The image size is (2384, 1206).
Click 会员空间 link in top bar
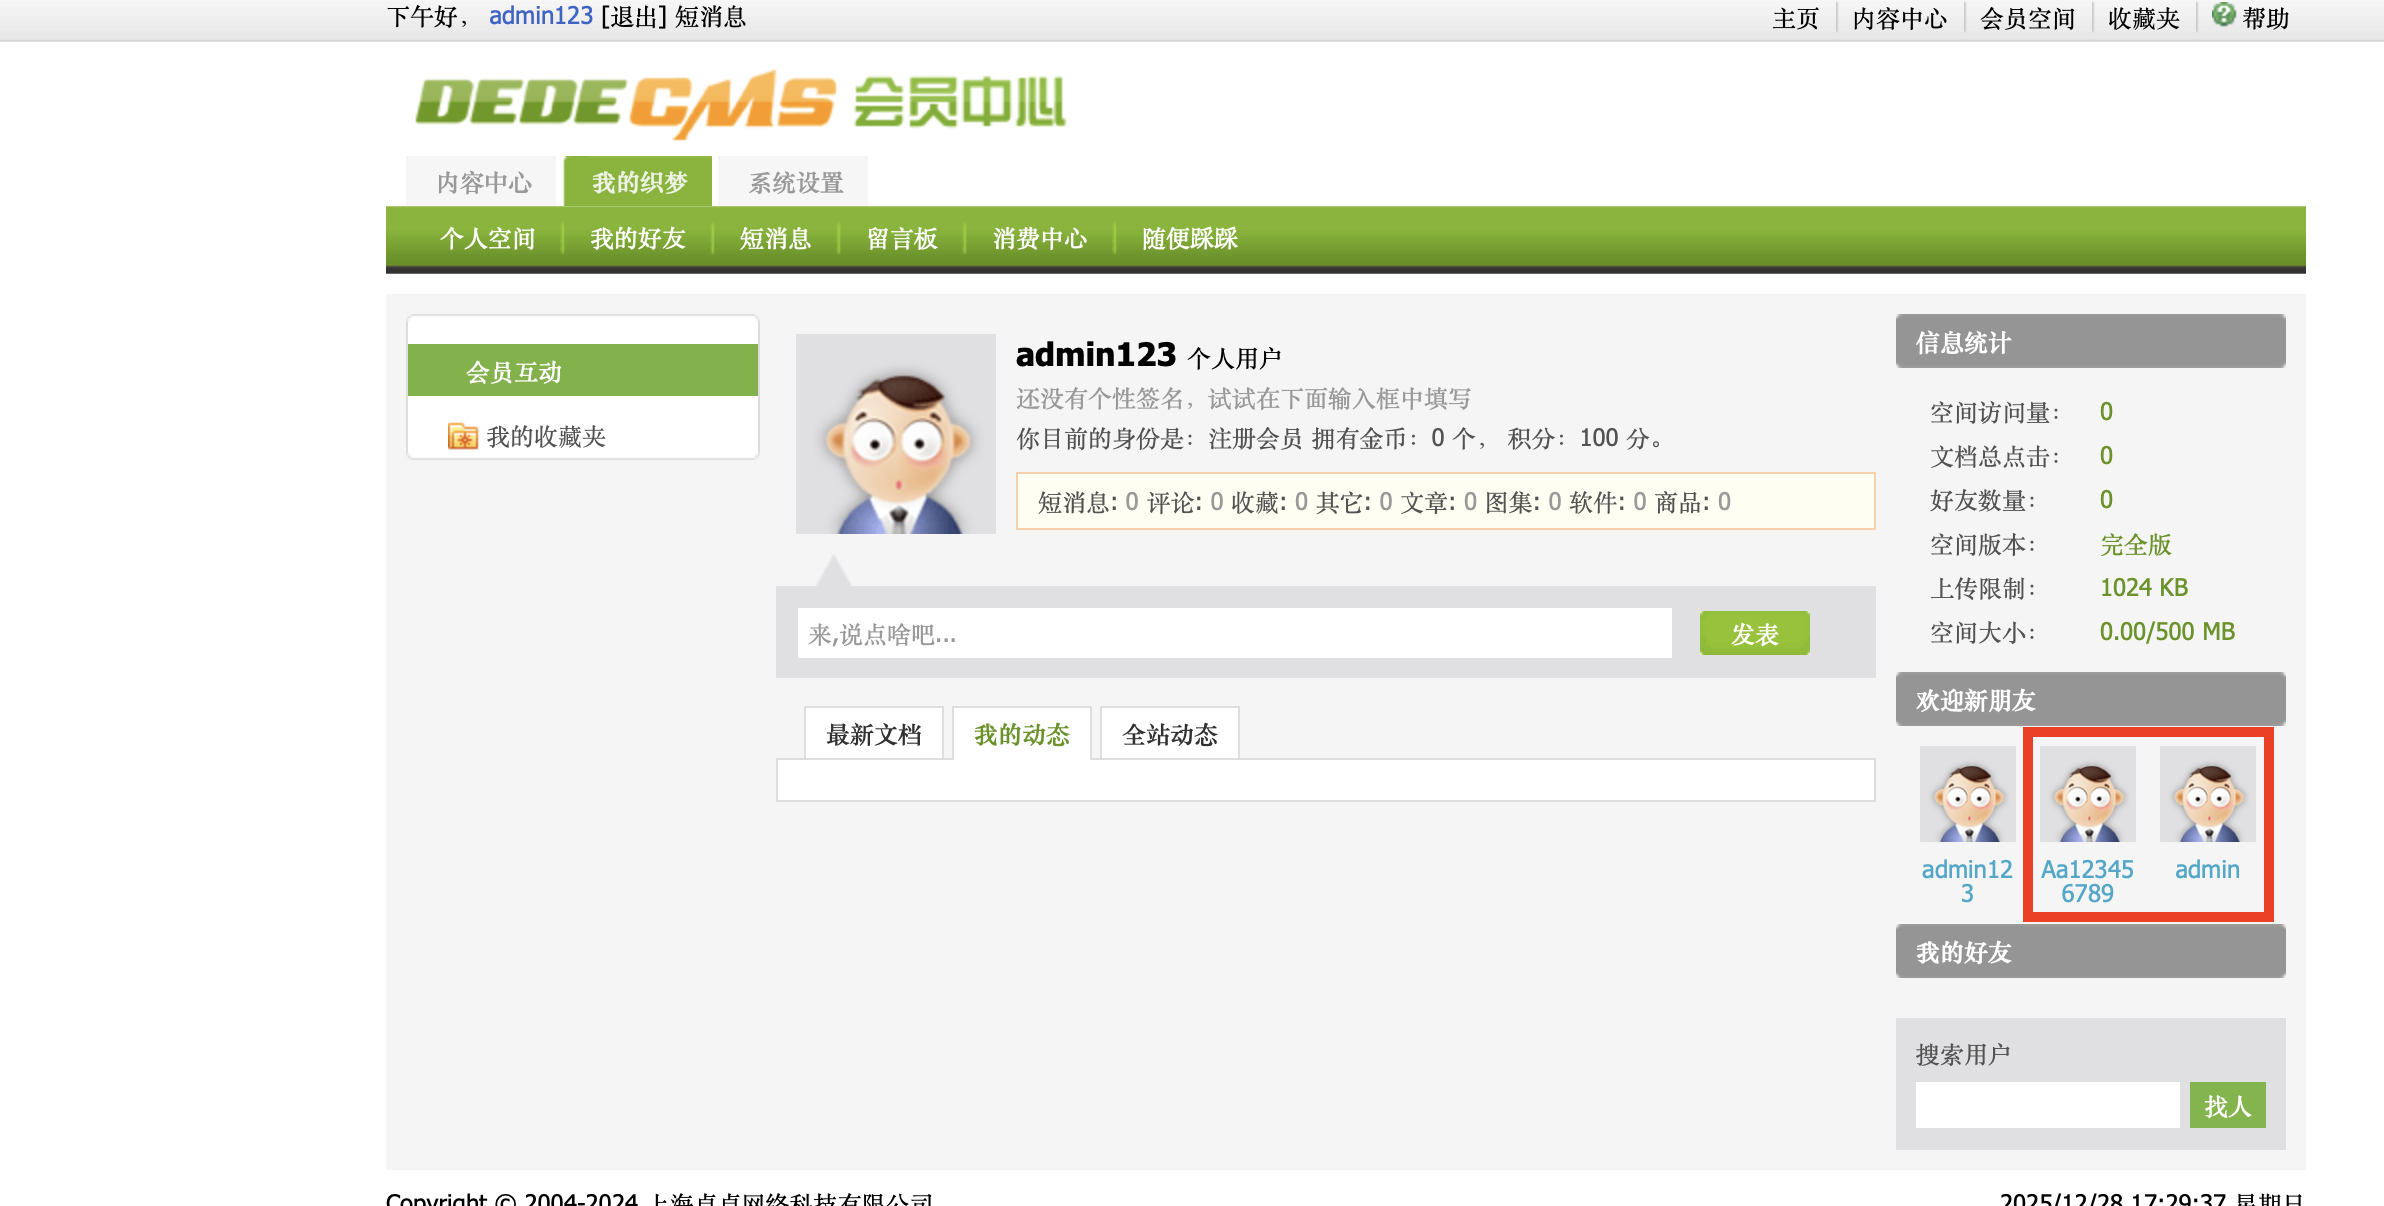click(2027, 18)
